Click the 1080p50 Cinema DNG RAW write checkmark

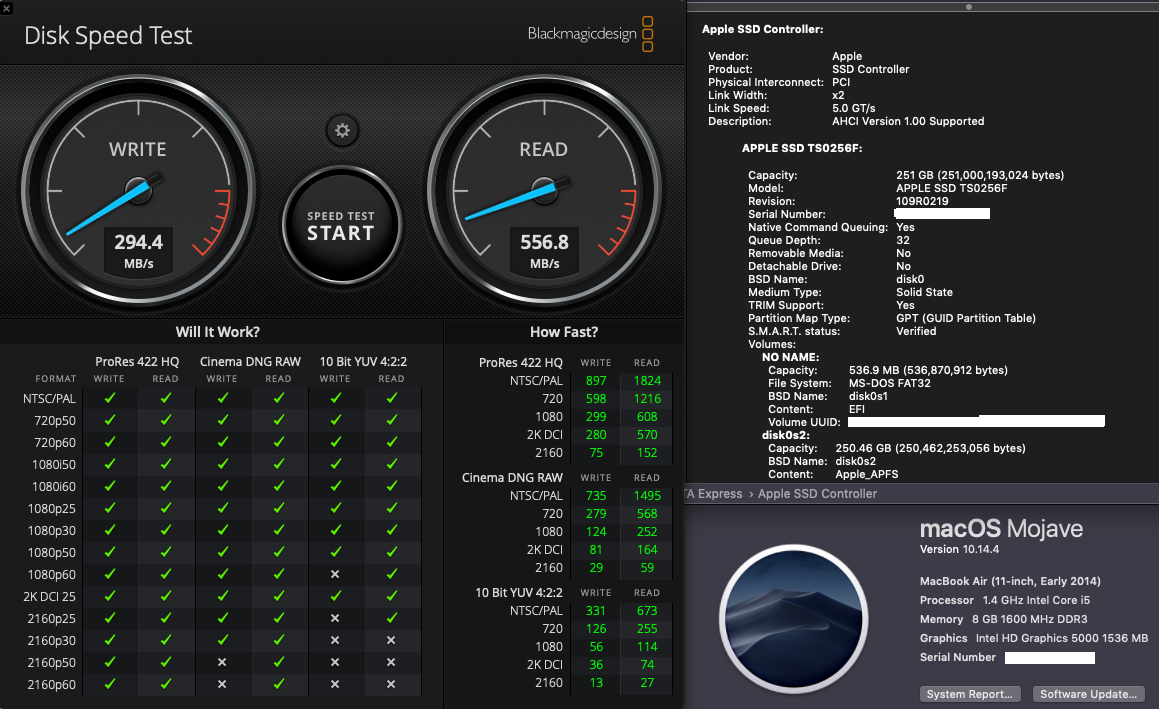click(x=222, y=552)
